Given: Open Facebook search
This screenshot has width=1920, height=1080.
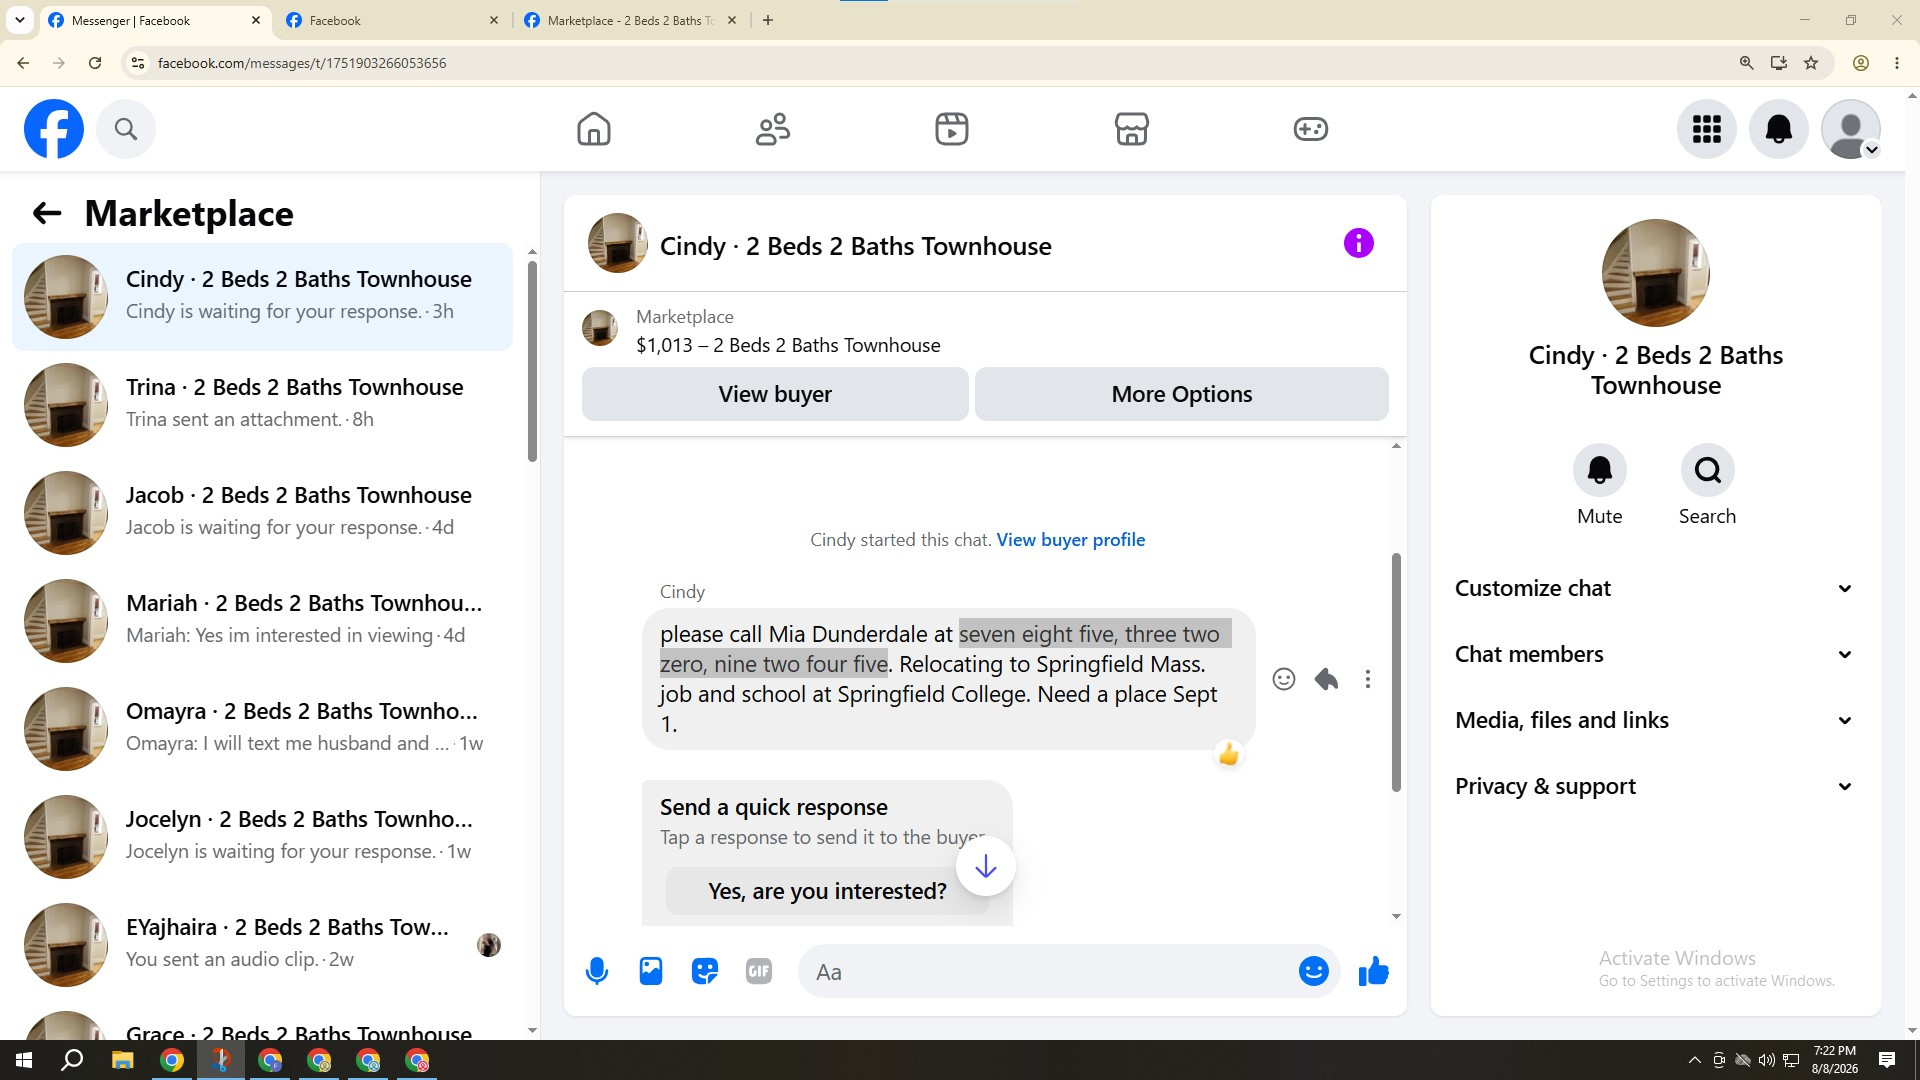Looking at the screenshot, I should [x=126, y=129].
